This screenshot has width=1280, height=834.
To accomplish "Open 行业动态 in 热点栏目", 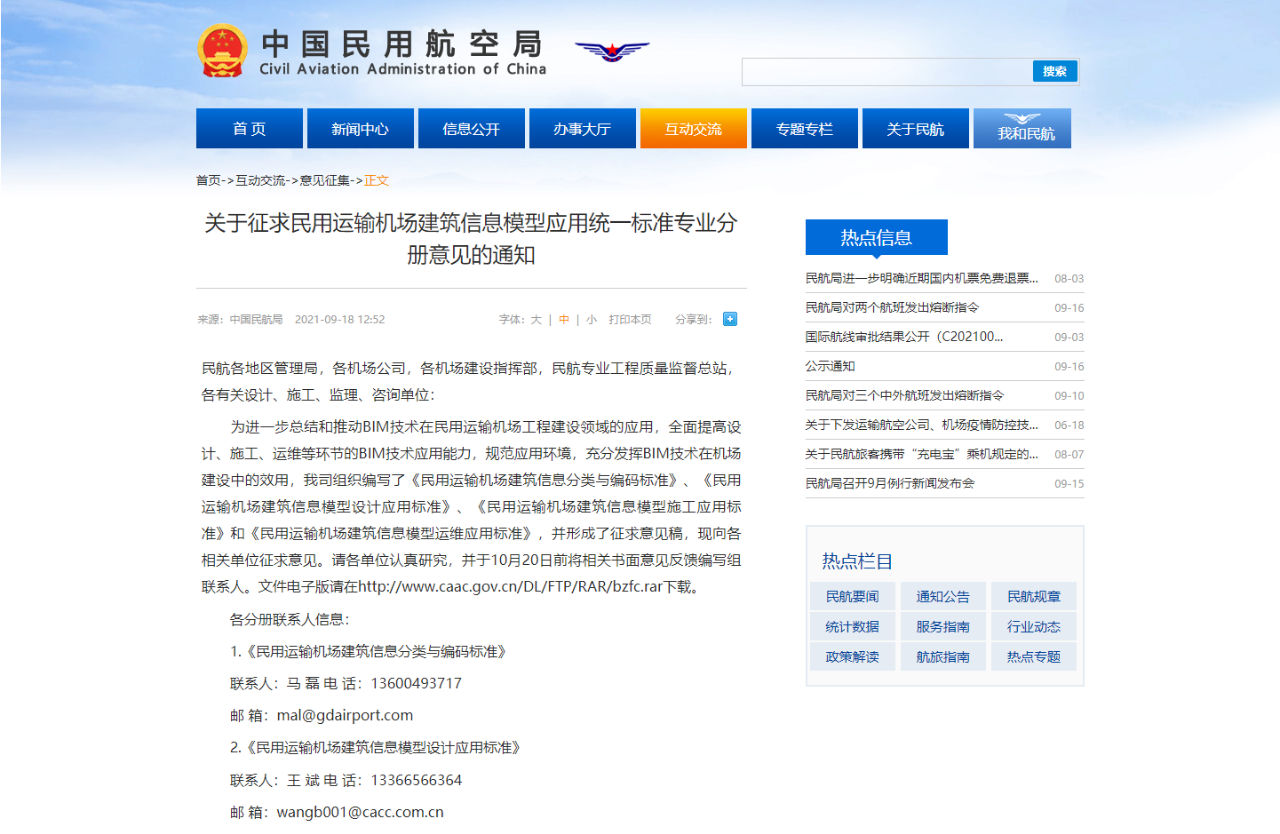I will point(1034,627).
